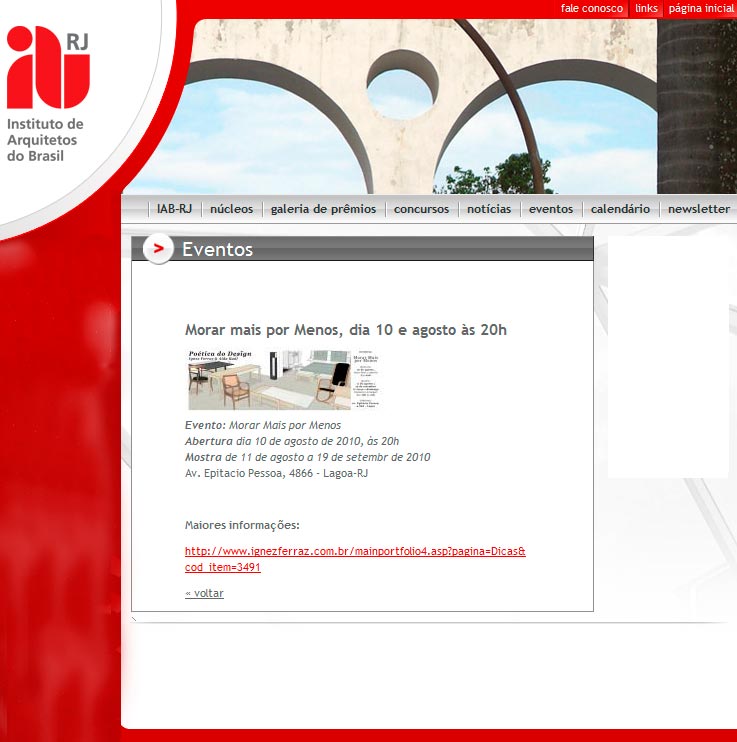The height and width of the screenshot is (742, 737).
Task: Click the Maiores informações label
Action: click(x=242, y=525)
